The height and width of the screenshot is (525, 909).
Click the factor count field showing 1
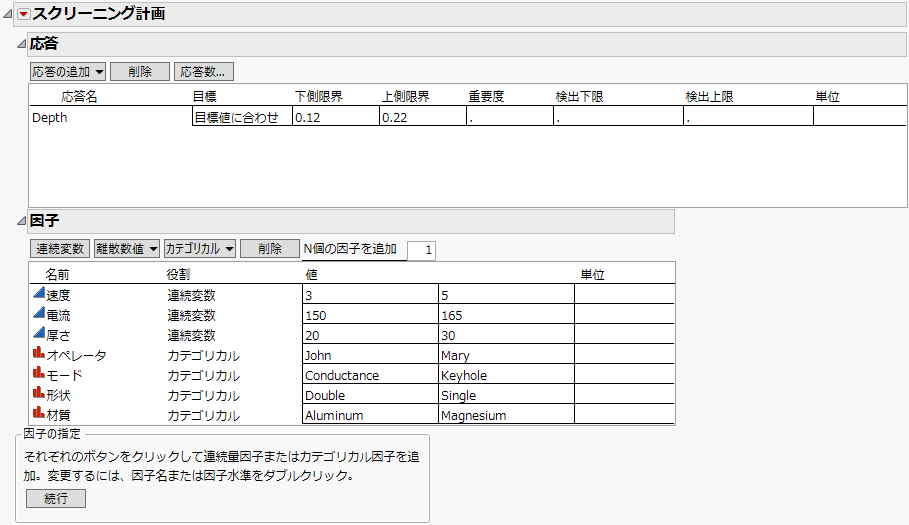coord(421,250)
